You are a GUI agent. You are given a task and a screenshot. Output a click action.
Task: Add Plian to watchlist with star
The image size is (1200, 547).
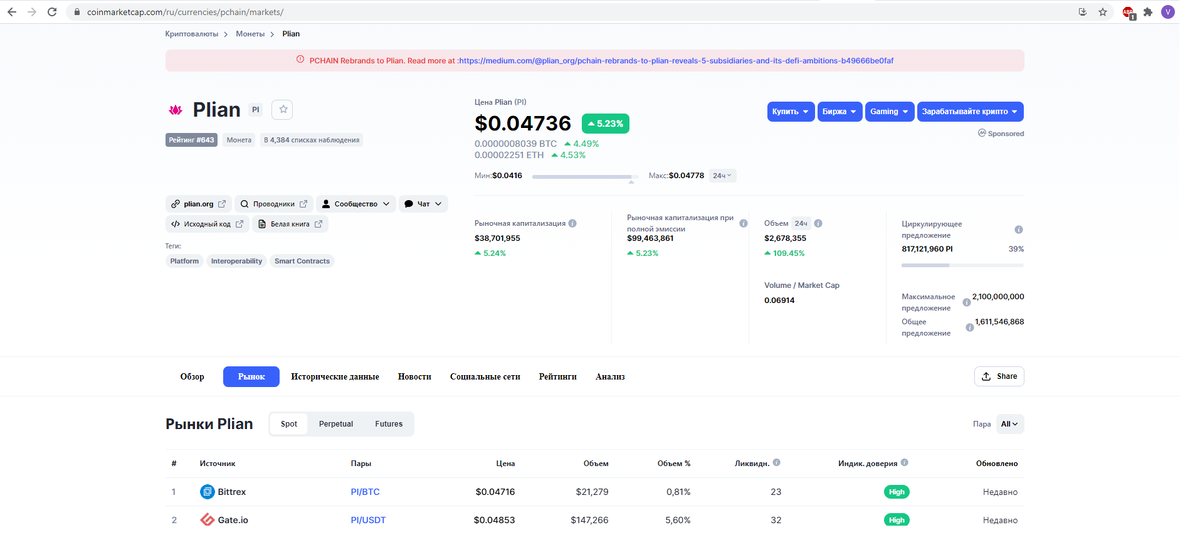click(282, 110)
